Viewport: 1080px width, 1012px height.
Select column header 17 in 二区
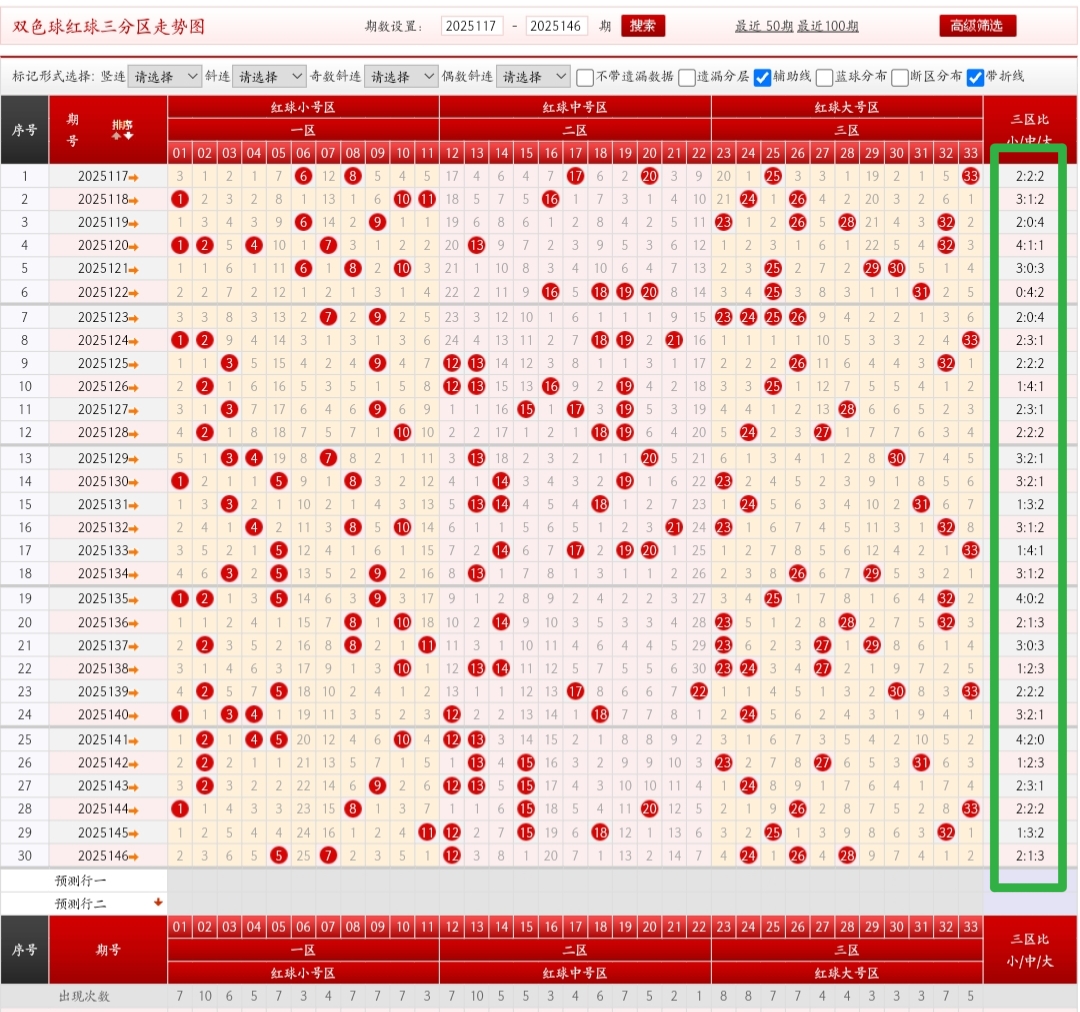coord(575,153)
